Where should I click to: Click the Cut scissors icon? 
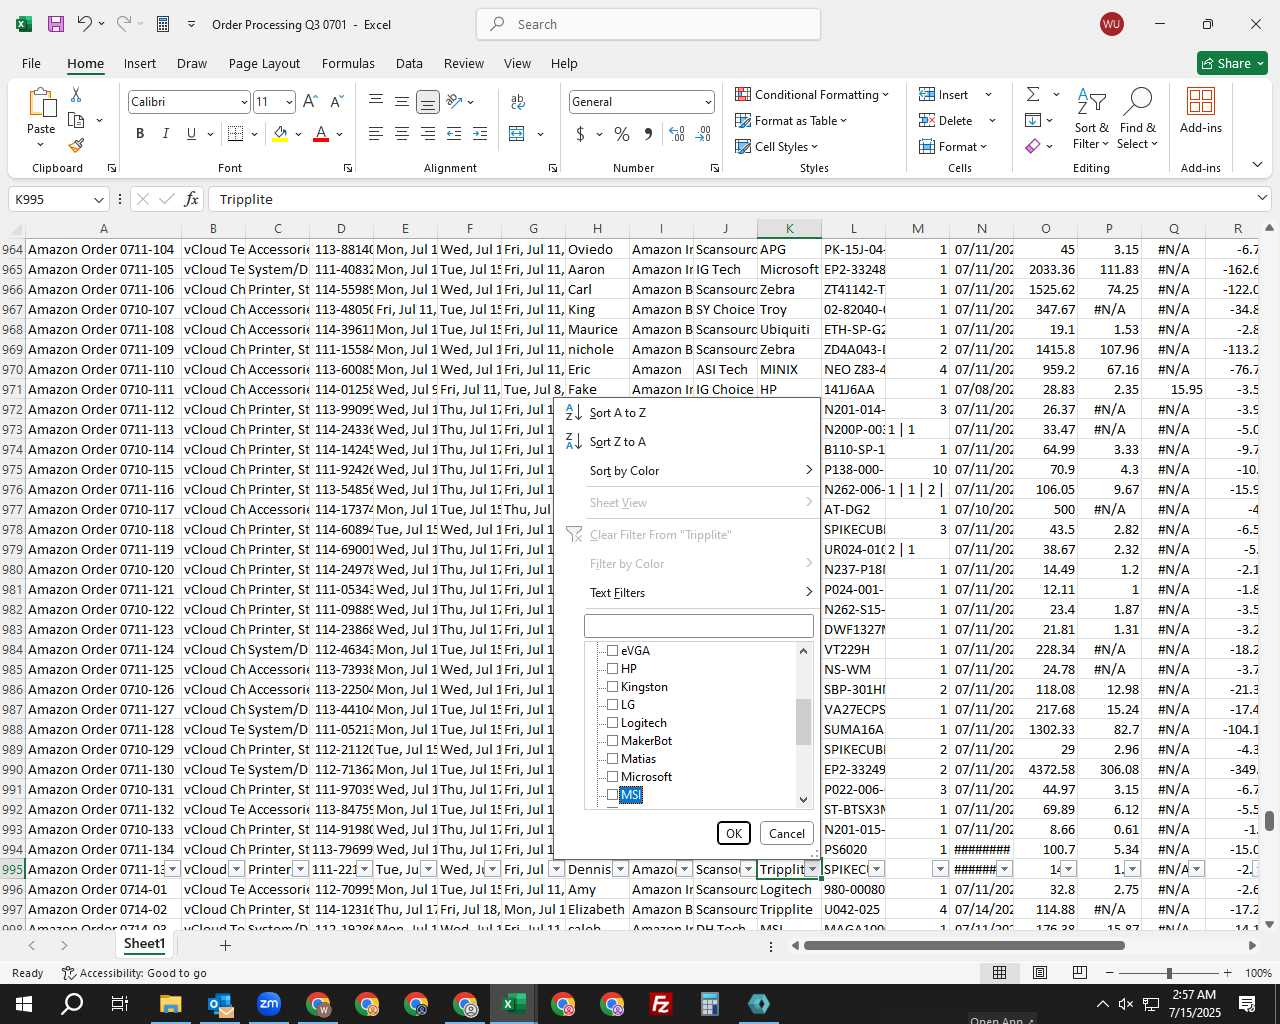pyautogui.click(x=76, y=94)
